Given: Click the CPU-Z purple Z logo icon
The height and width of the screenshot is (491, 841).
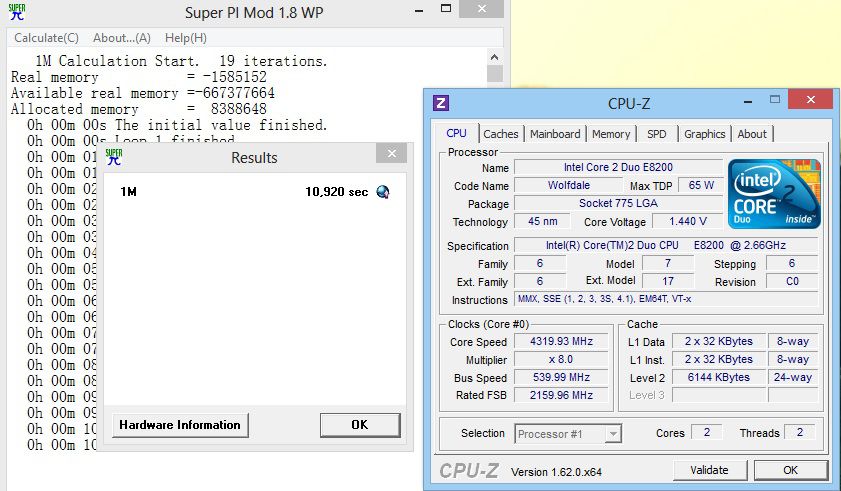Looking at the screenshot, I should 441,102.
